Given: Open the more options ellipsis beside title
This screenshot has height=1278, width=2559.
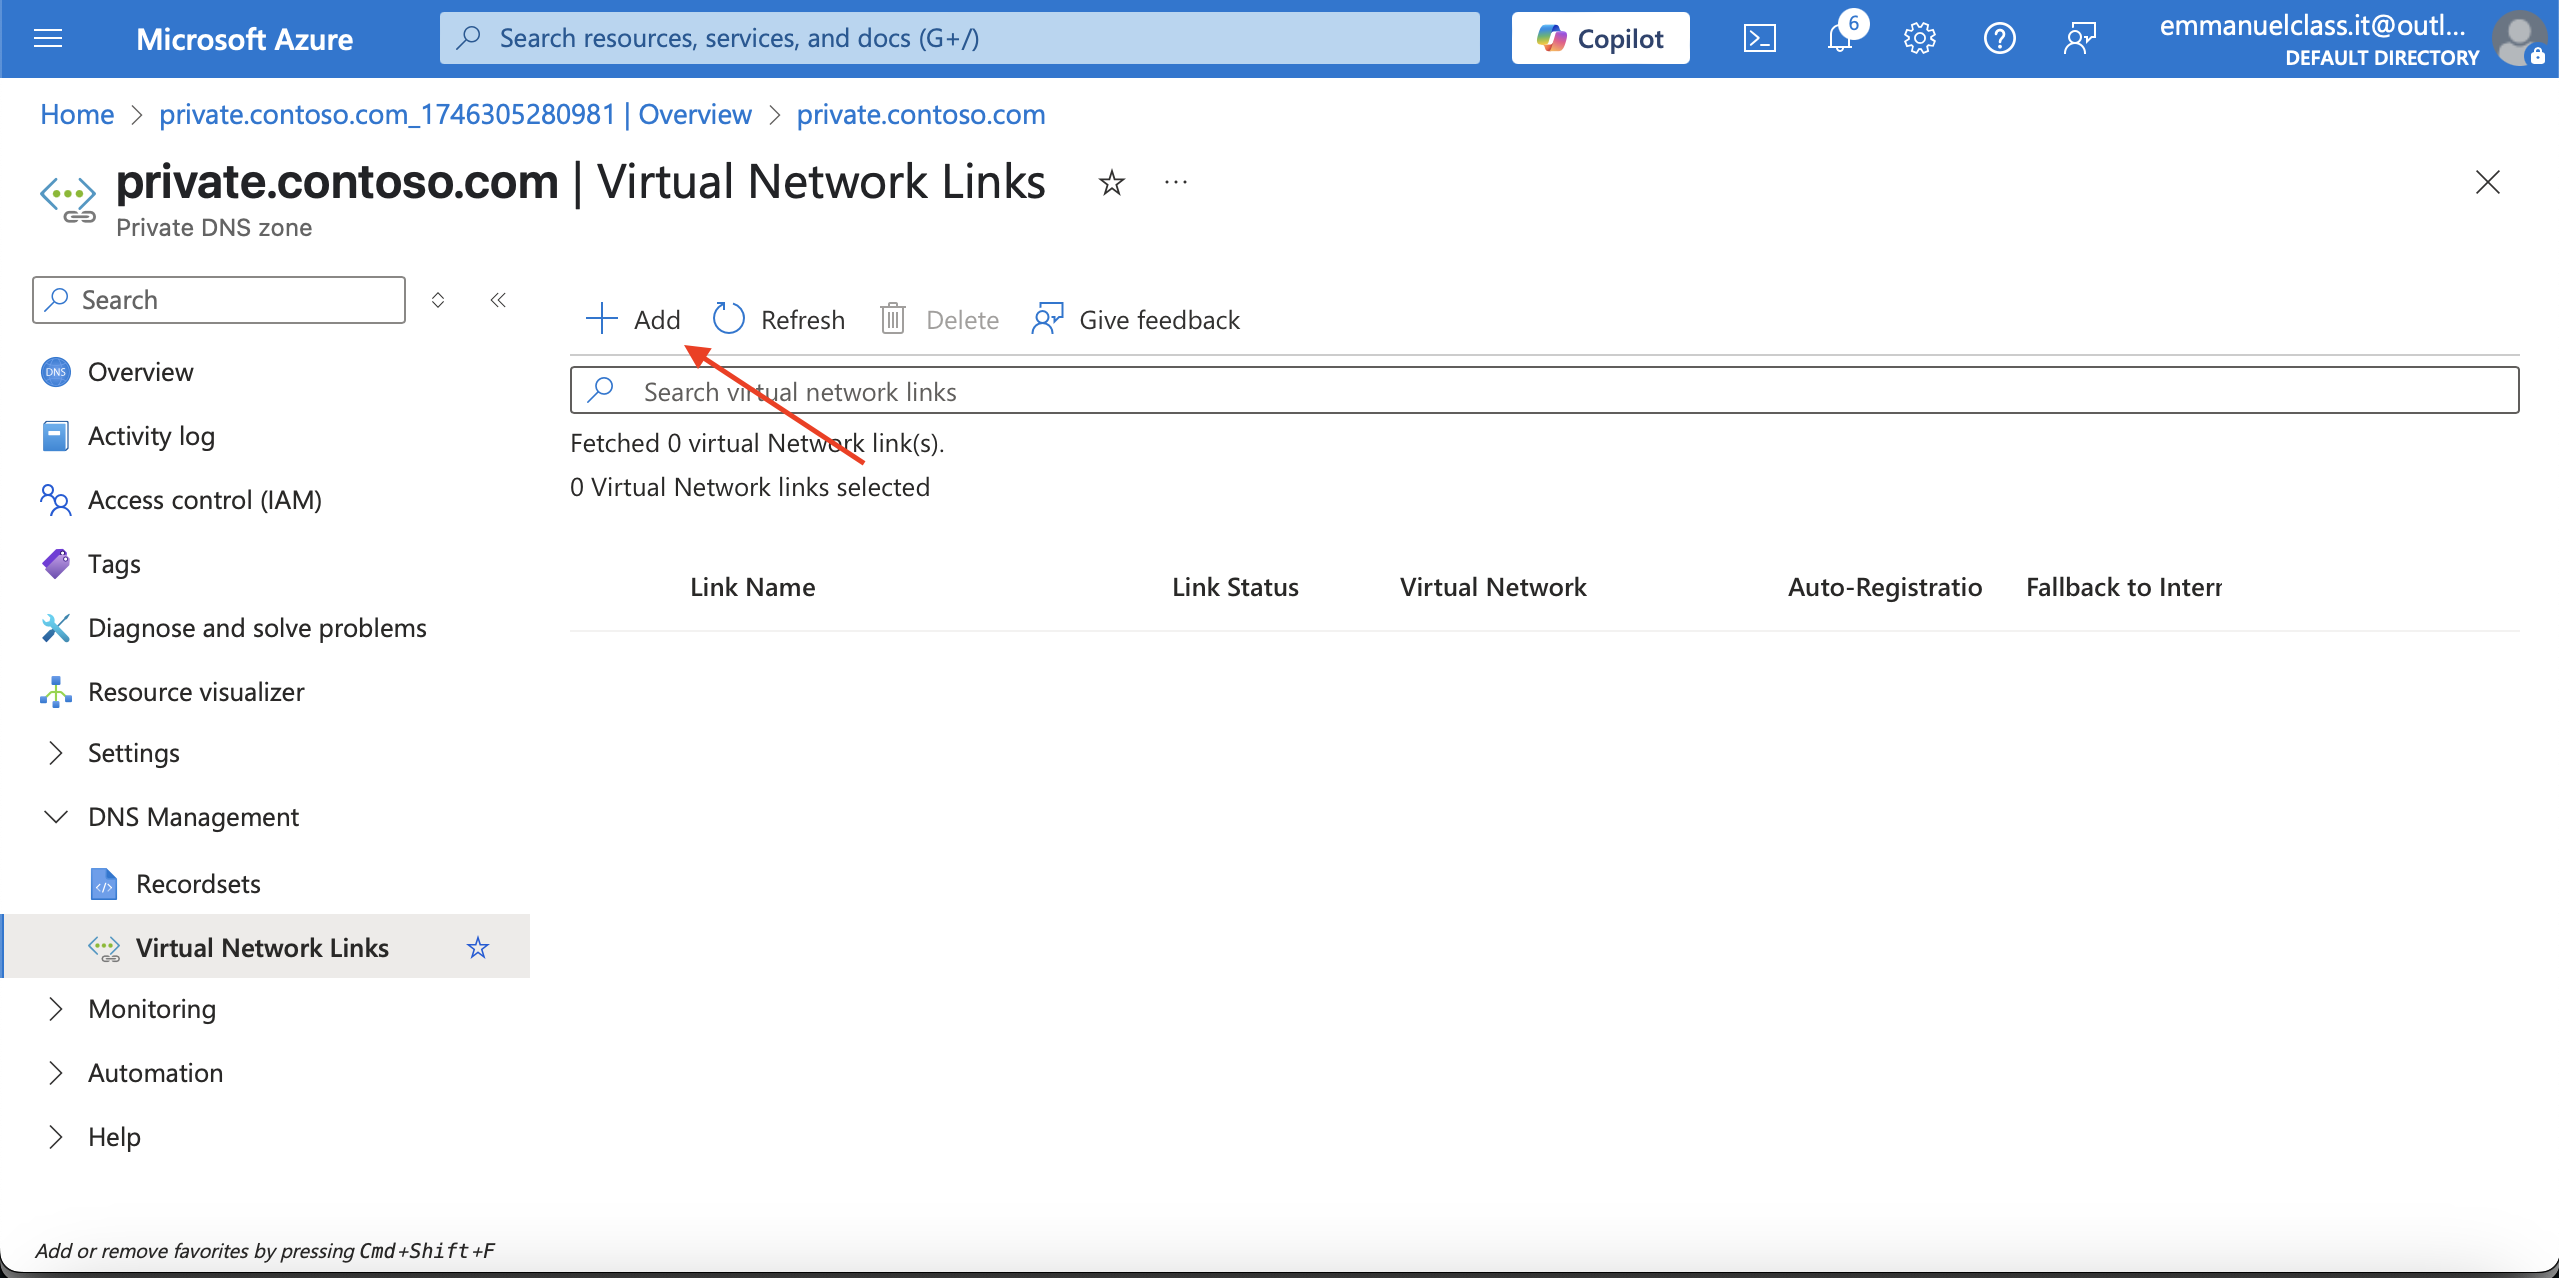Looking at the screenshot, I should pos(1176,182).
